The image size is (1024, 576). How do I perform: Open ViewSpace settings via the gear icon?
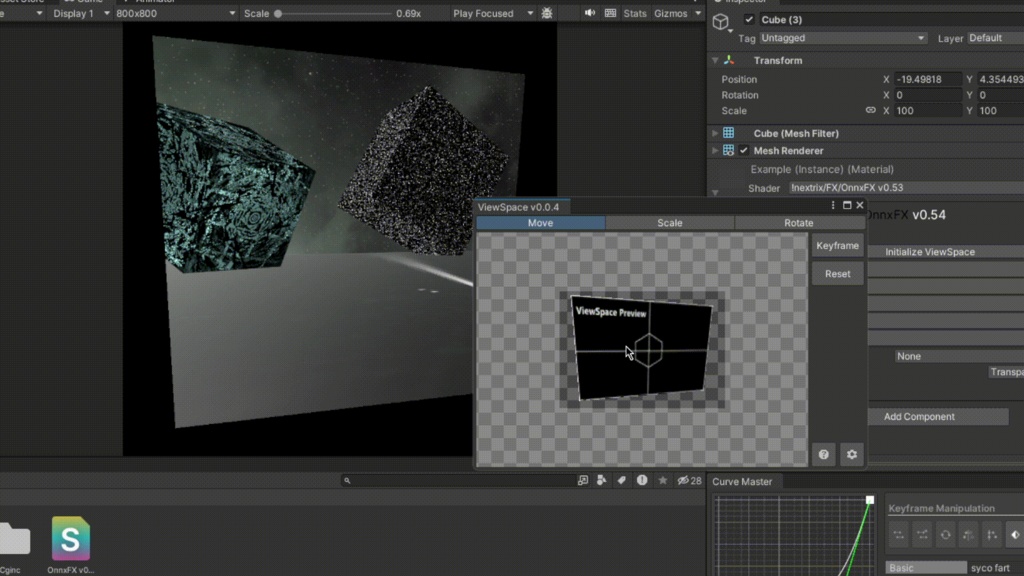[851, 454]
